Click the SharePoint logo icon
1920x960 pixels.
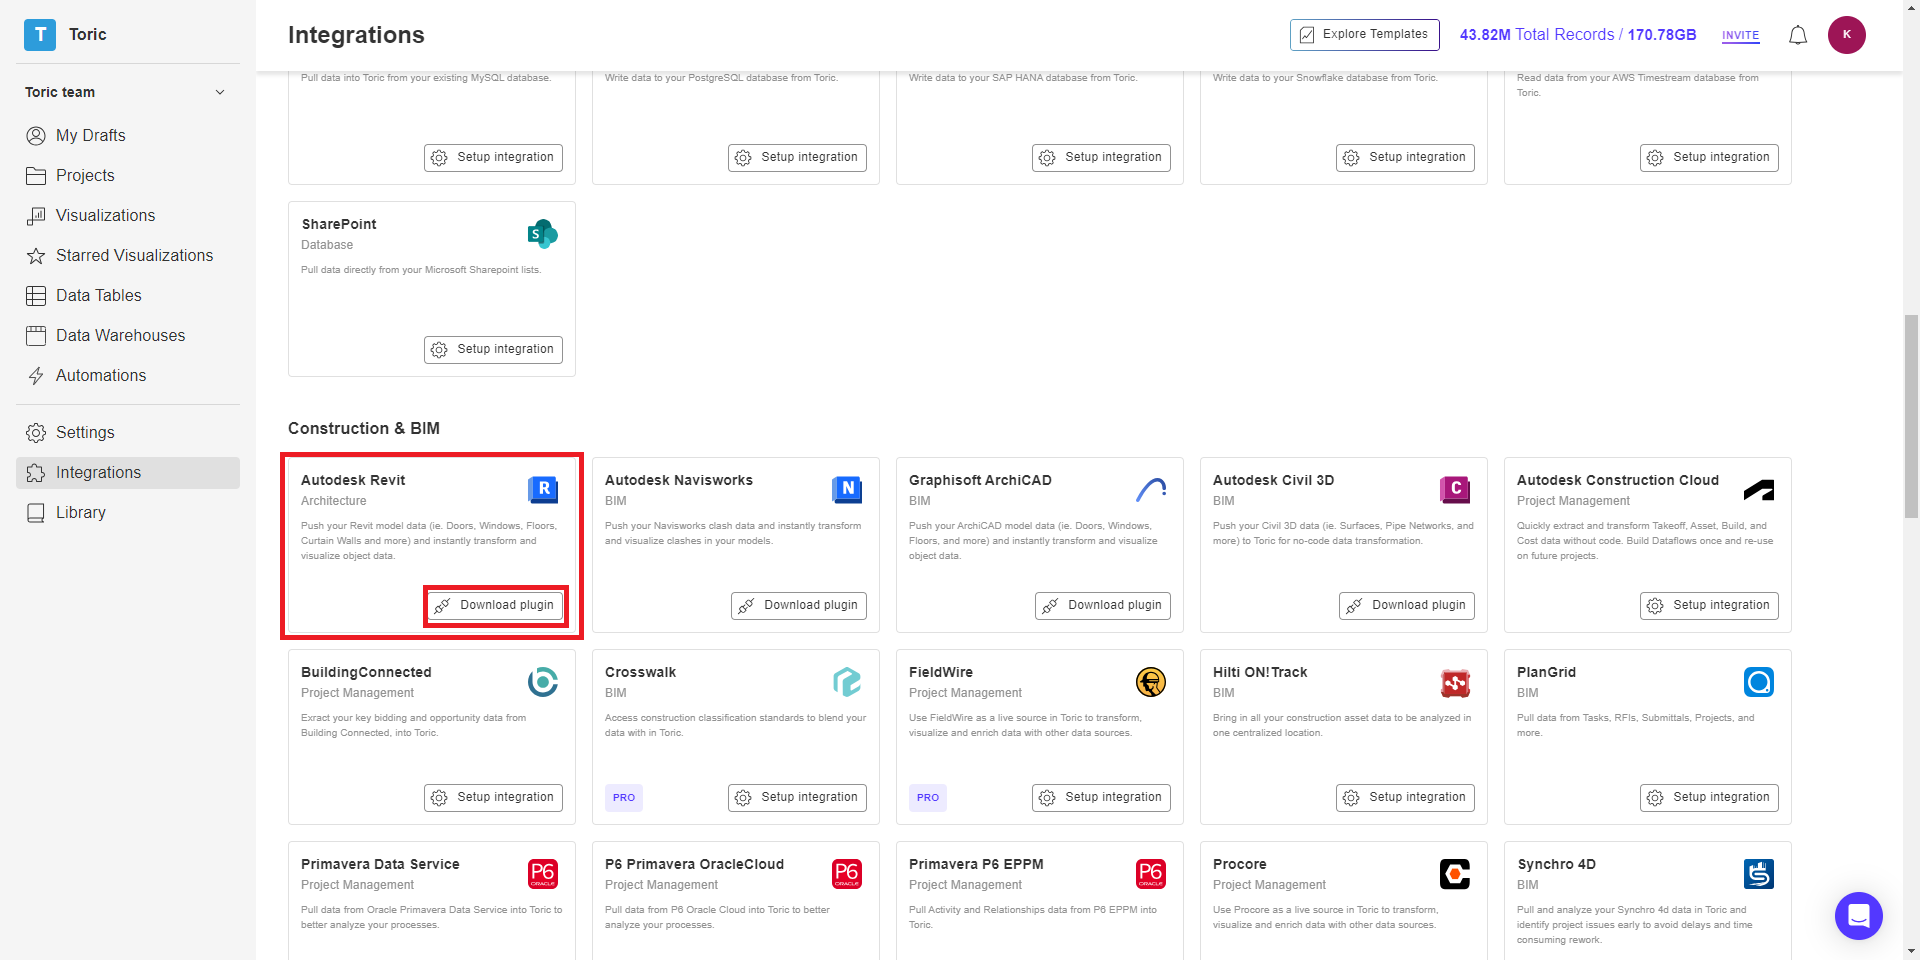point(543,234)
